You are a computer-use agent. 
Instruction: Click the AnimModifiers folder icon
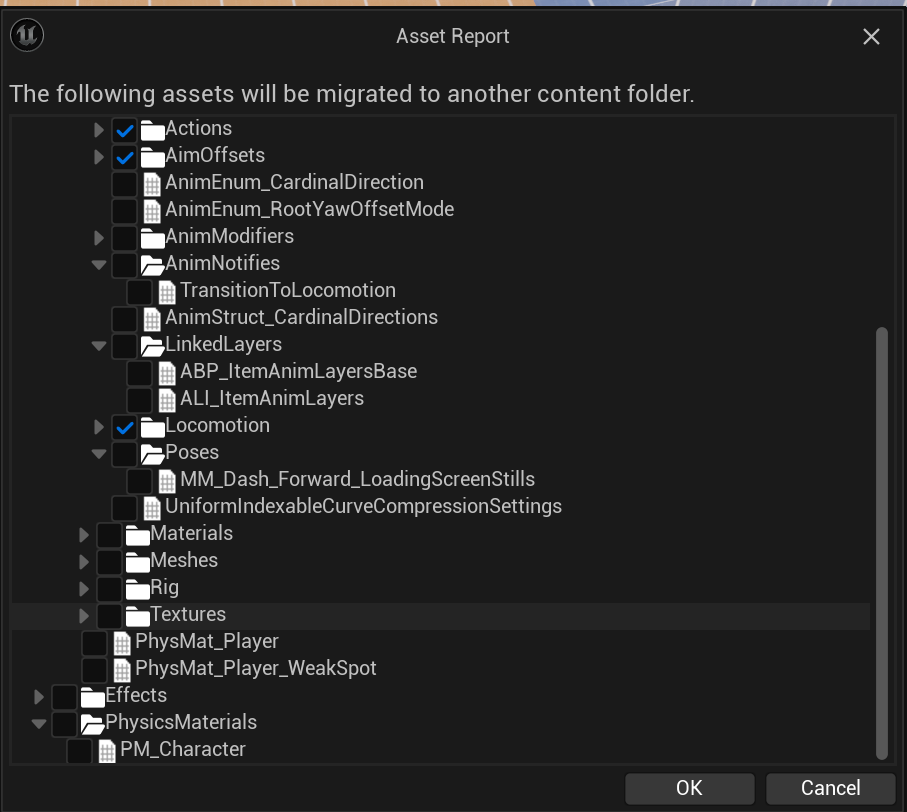pos(153,238)
